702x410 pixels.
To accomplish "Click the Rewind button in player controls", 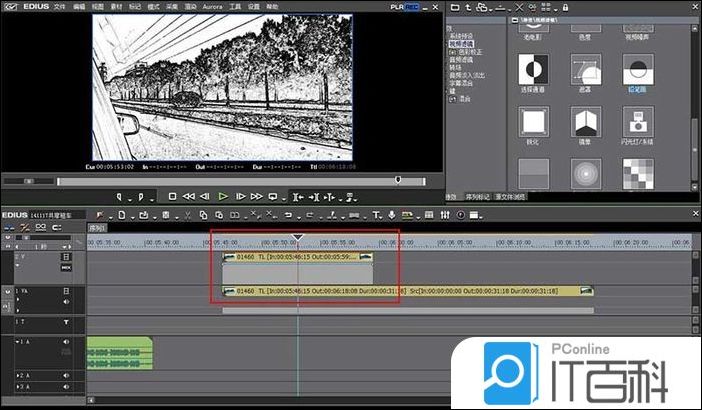I will click(x=188, y=196).
